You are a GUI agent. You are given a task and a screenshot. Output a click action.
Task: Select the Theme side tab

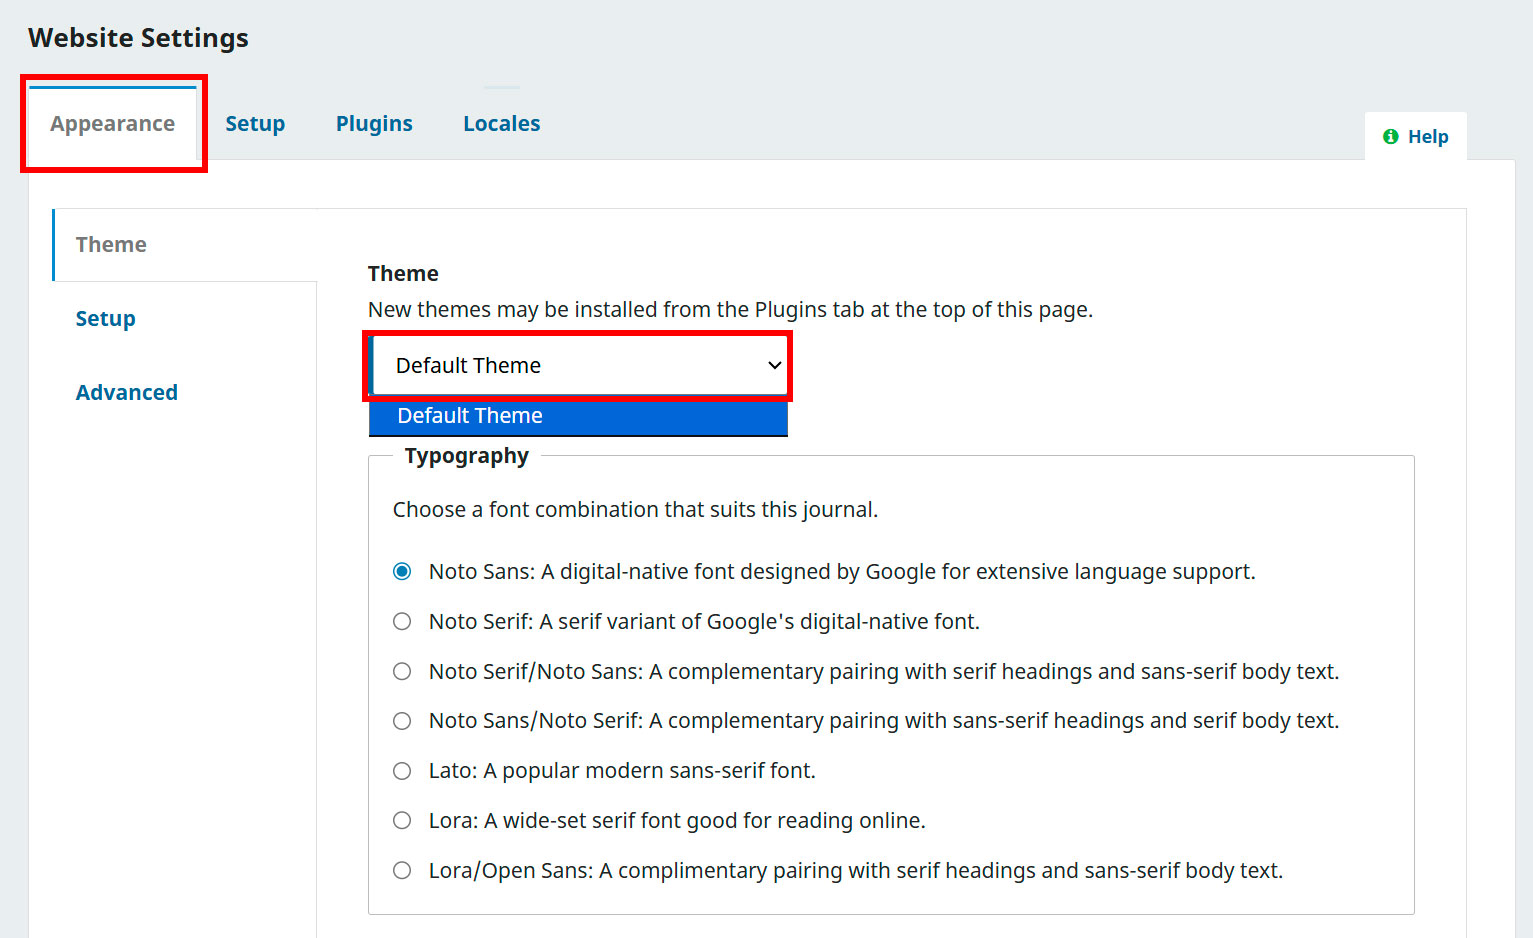click(x=111, y=245)
